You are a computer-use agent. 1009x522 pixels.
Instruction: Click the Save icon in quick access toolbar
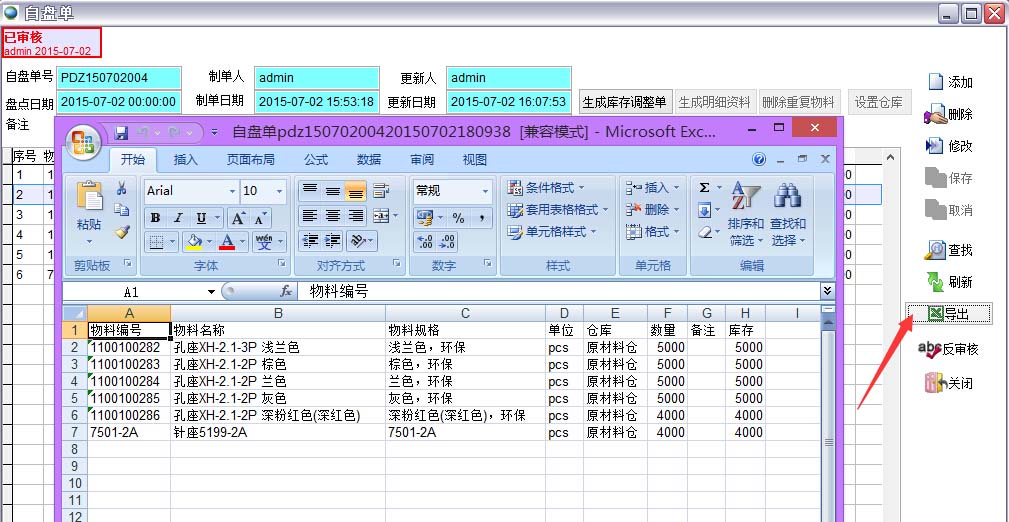click(x=122, y=132)
